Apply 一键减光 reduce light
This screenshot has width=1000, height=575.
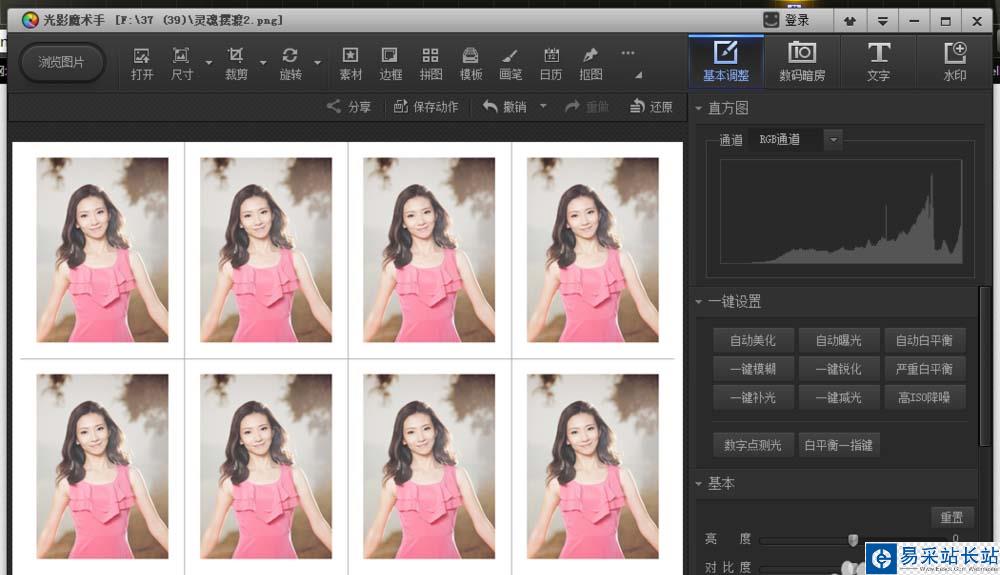839,398
